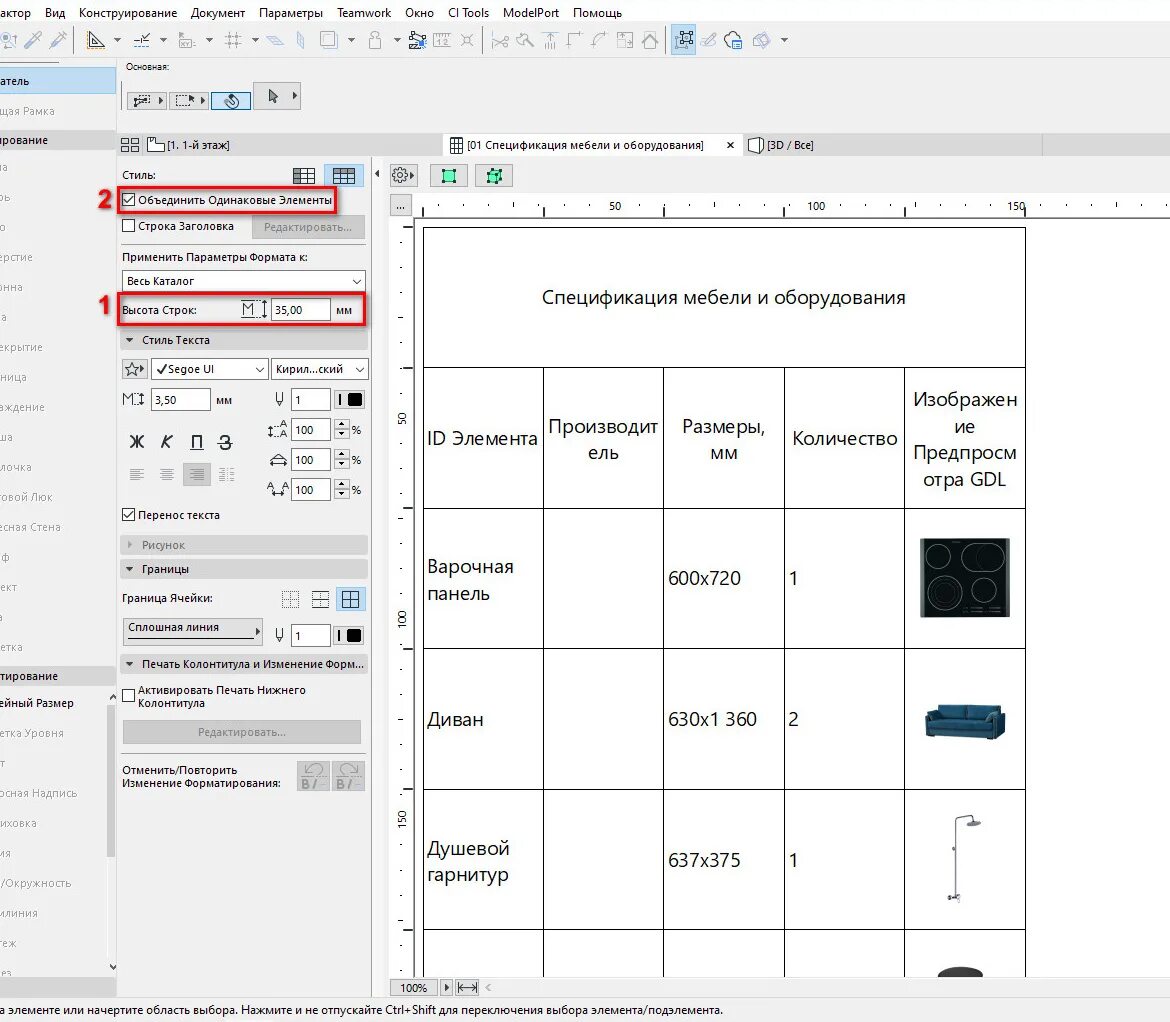Apply bold text formatting (Ж icon)
Screen dimensions: 1170x1022
pyautogui.click(x=137, y=441)
